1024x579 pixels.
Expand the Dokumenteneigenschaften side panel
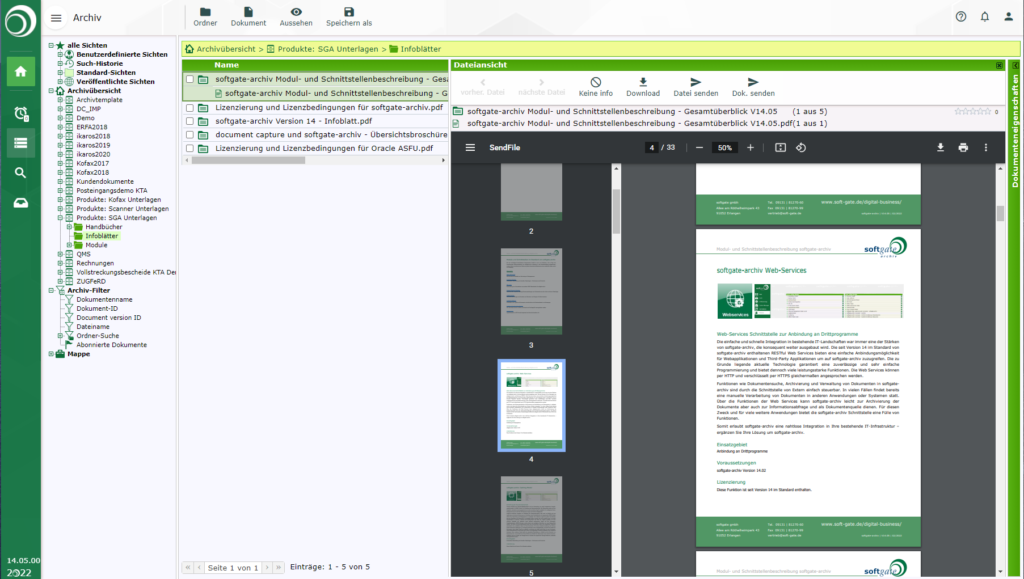pyautogui.click(x=1015, y=65)
